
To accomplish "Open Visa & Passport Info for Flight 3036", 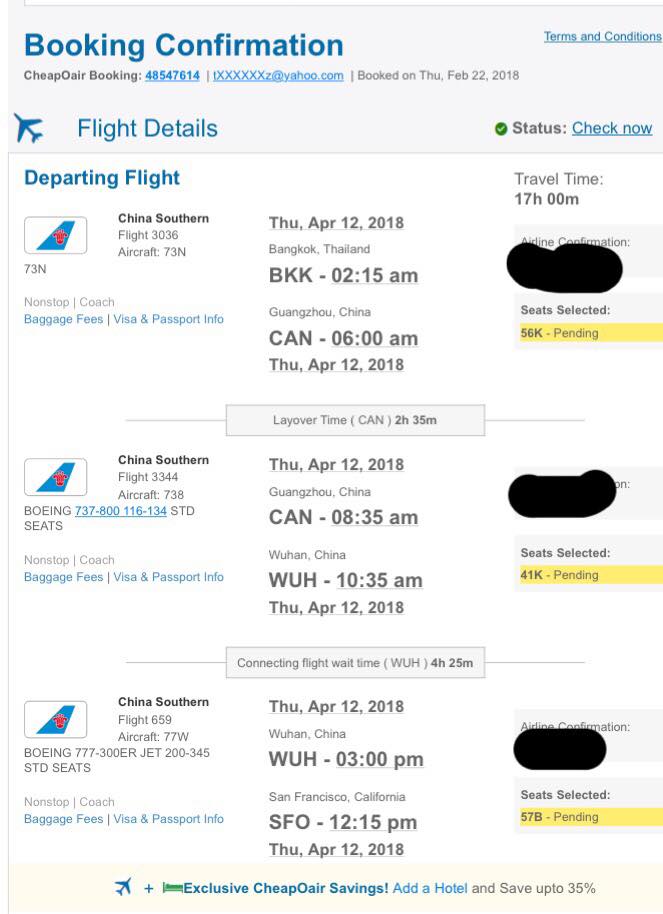I will pyautogui.click(x=169, y=319).
